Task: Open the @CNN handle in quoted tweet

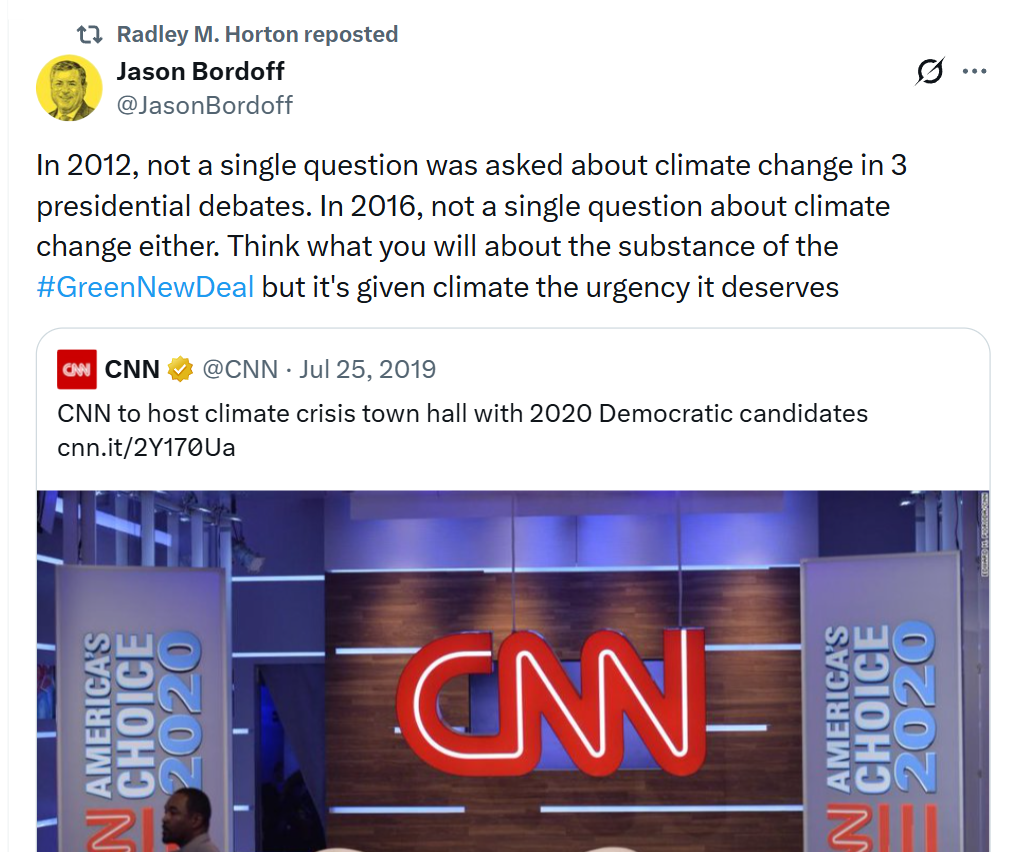Action: pyautogui.click(x=240, y=370)
